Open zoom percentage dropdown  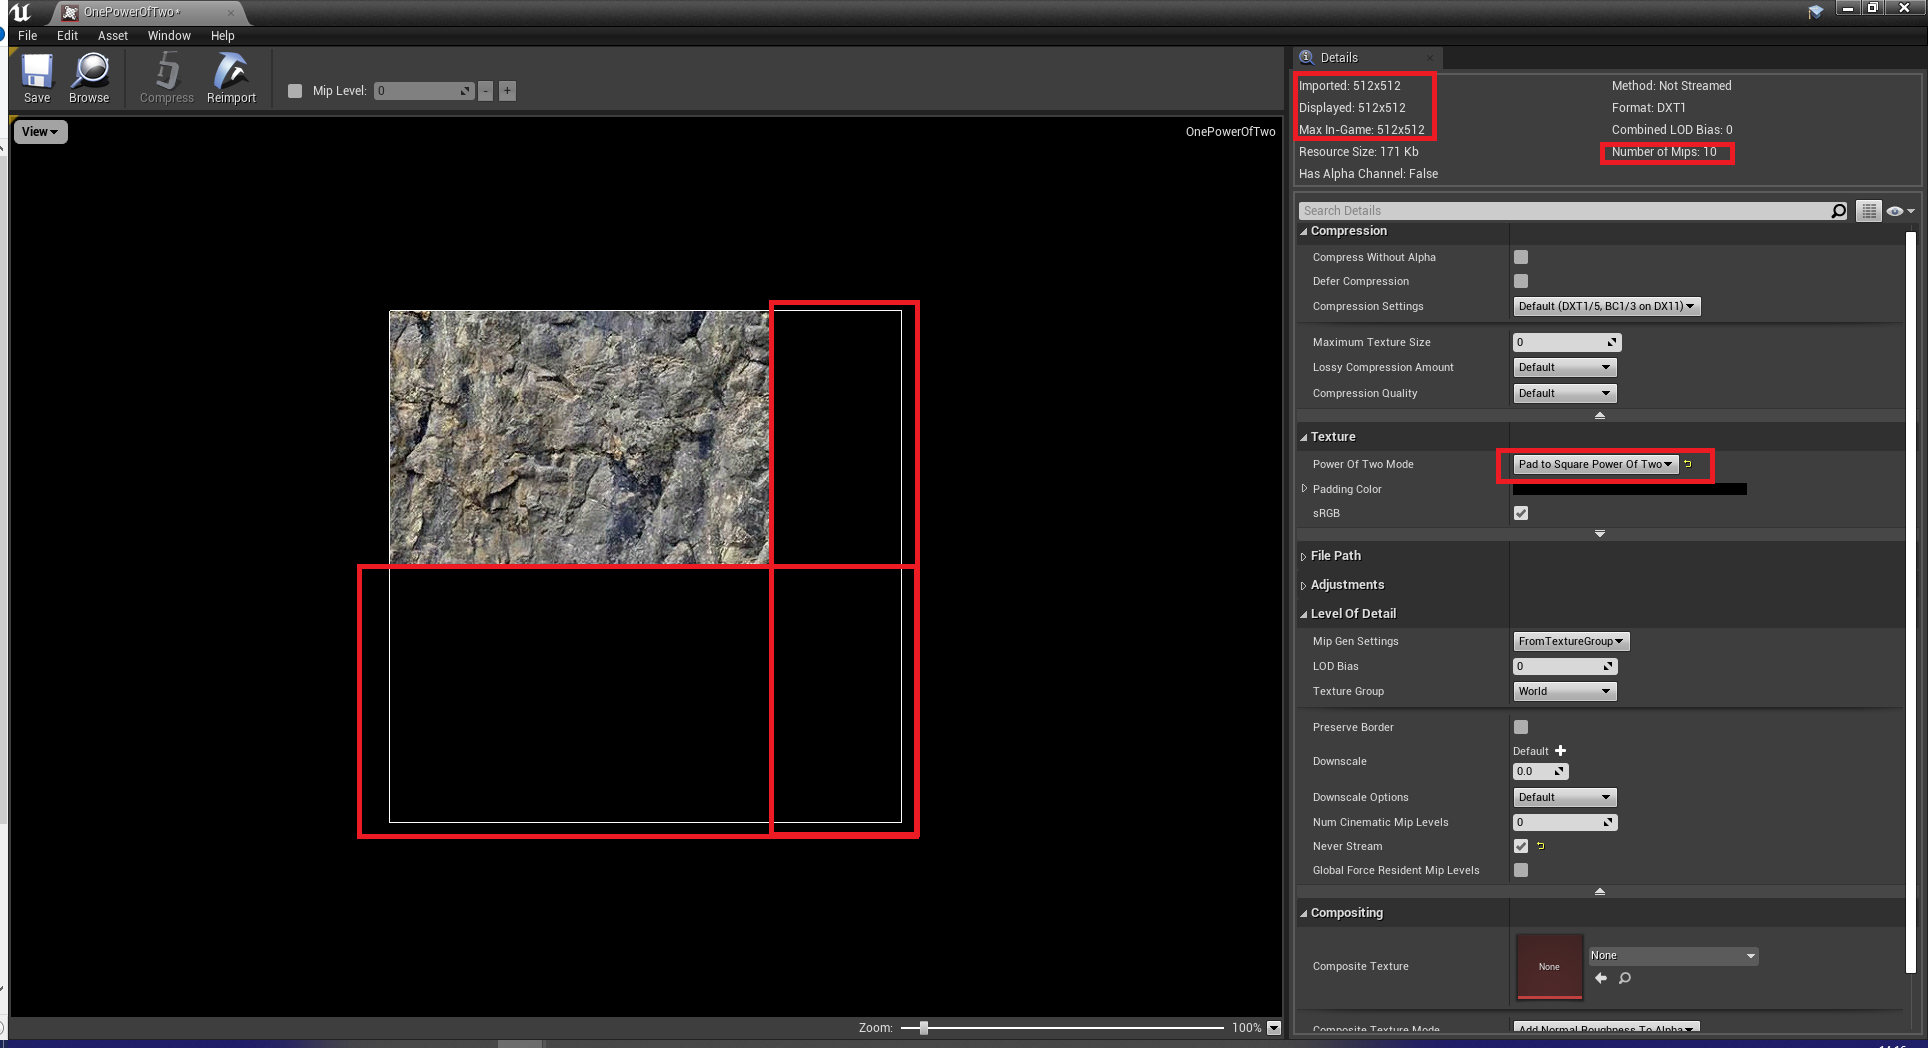pos(1274,1028)
